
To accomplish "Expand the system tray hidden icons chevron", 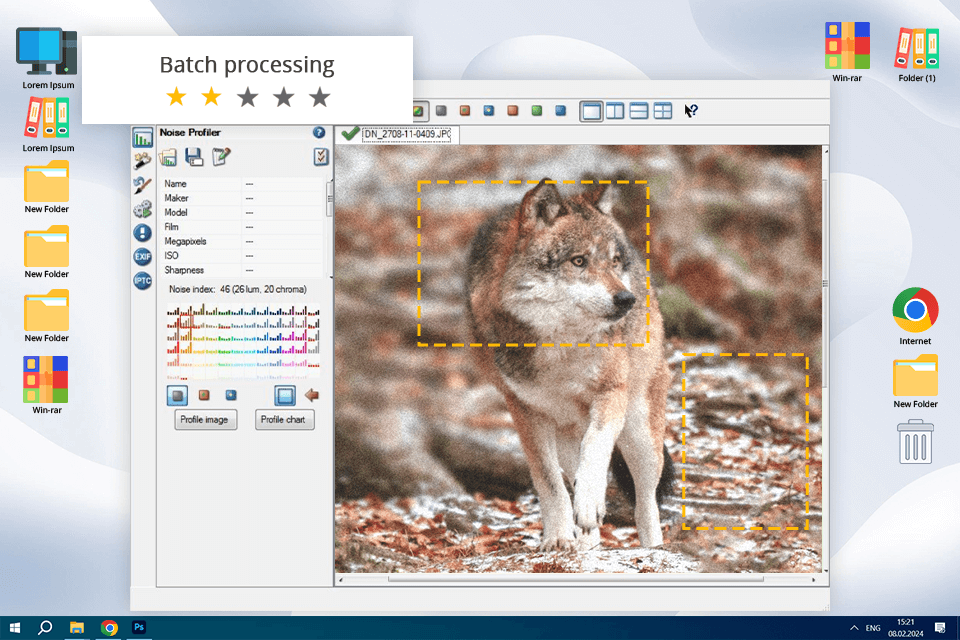I will point(854,628).
